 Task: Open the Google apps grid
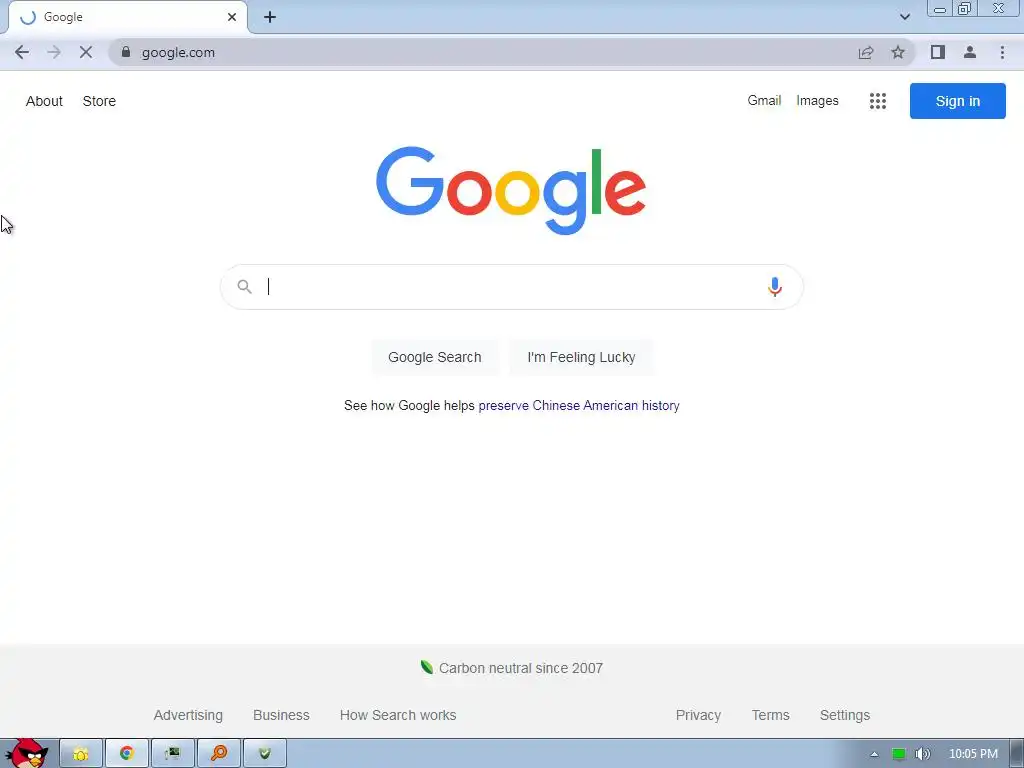point(878,101)
